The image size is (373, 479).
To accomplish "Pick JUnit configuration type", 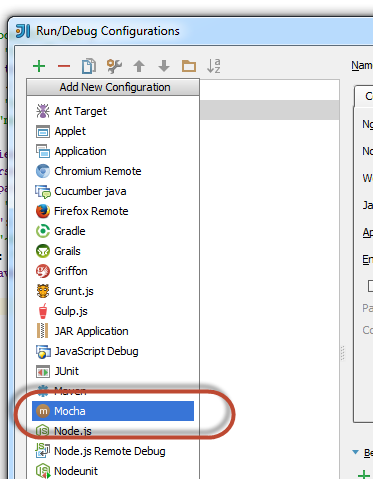I will (x=113, y=371).
